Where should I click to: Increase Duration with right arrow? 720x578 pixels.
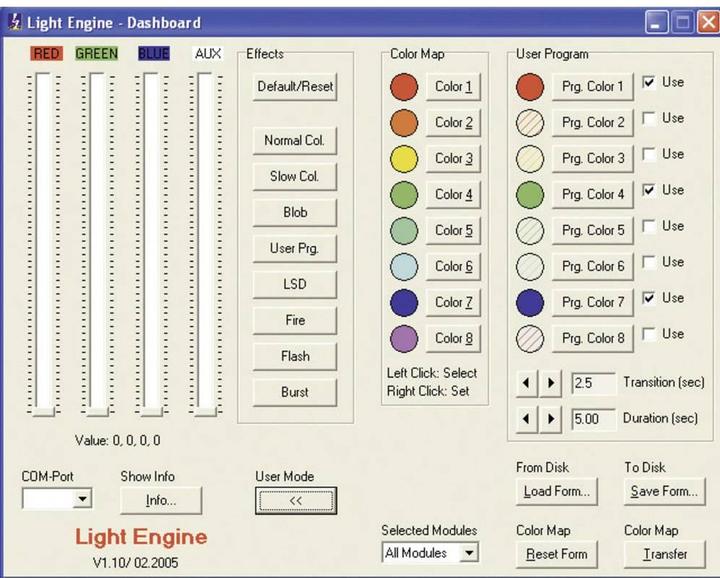551,419
